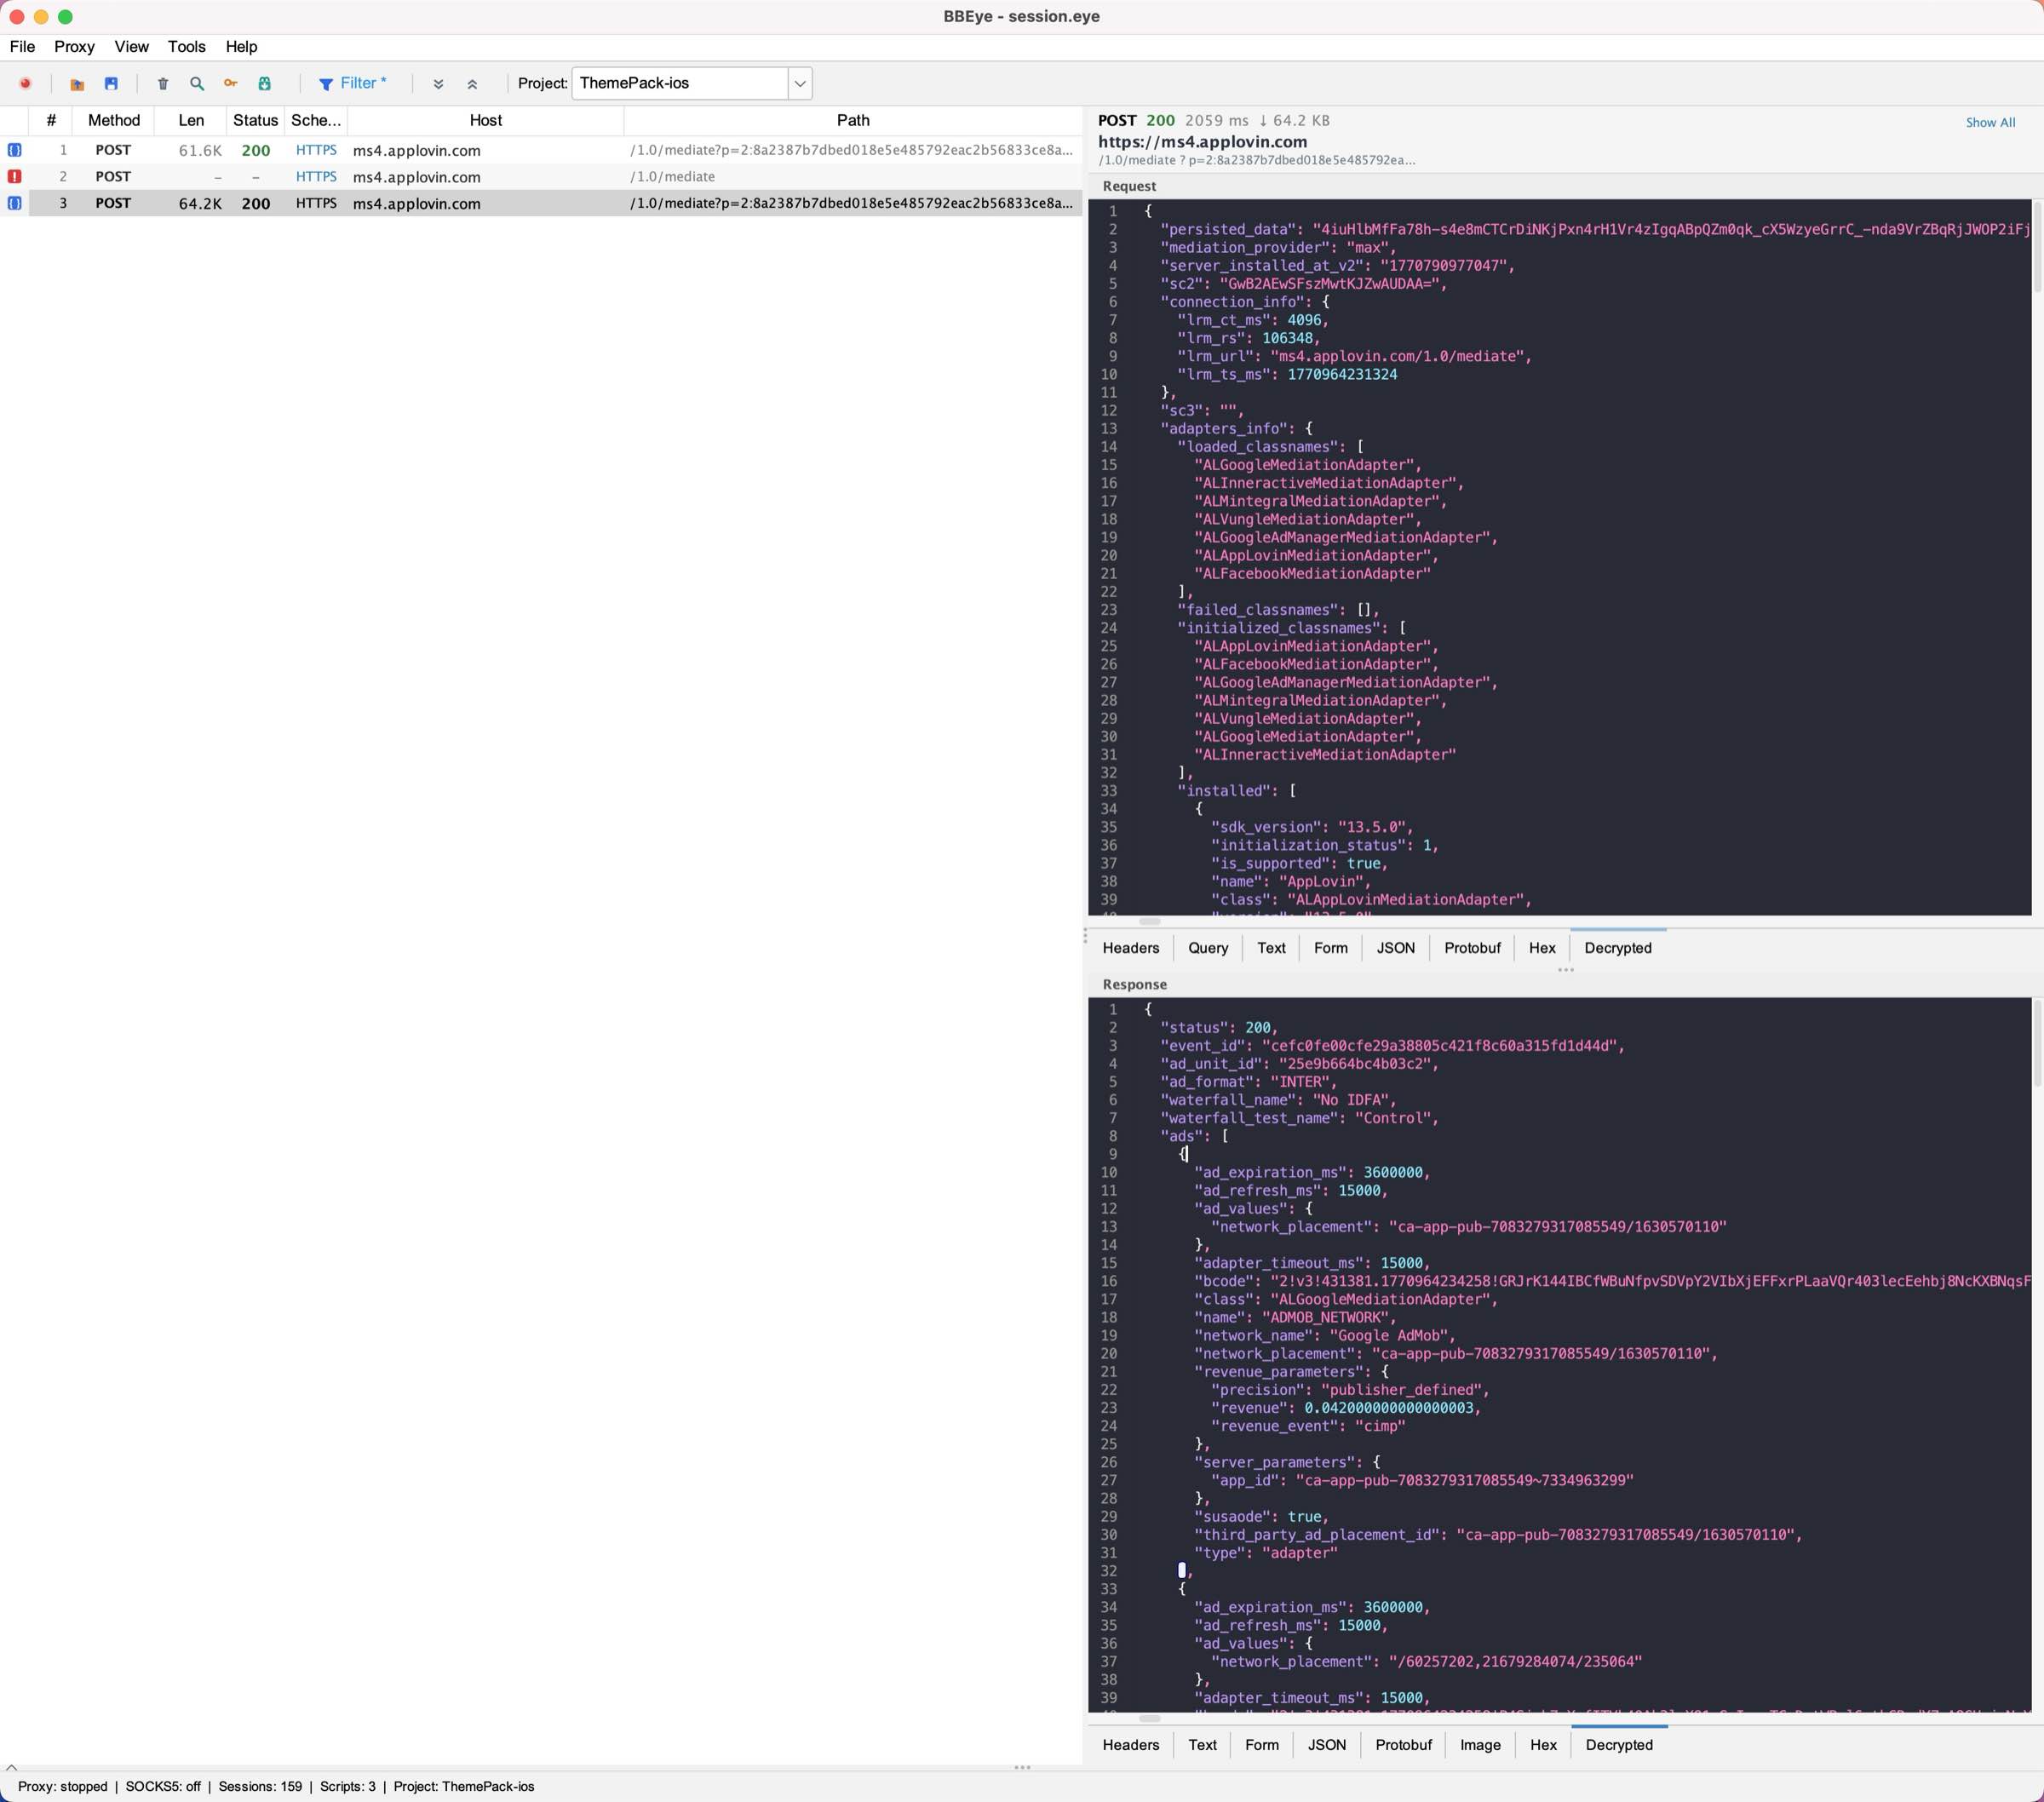
Task: Click the red error badge on request 2
Action: 14,176
